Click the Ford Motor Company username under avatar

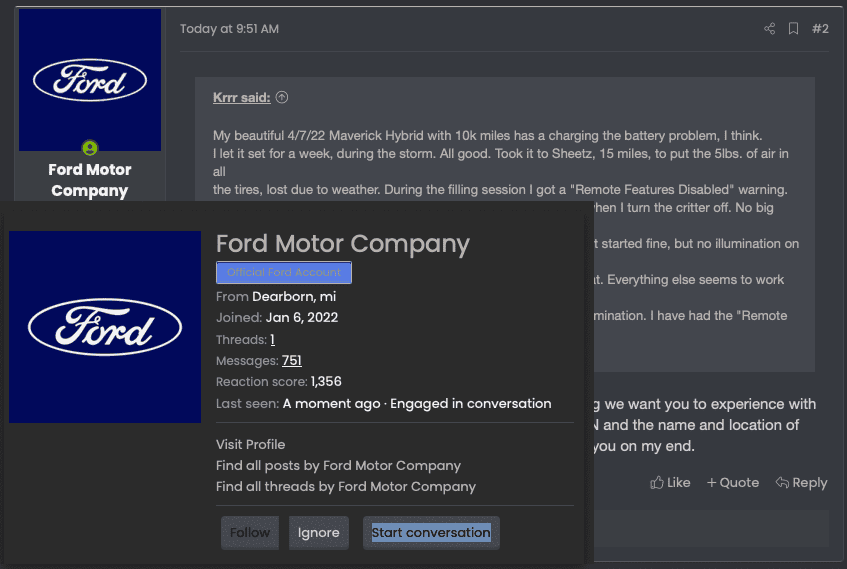(90, 180)
